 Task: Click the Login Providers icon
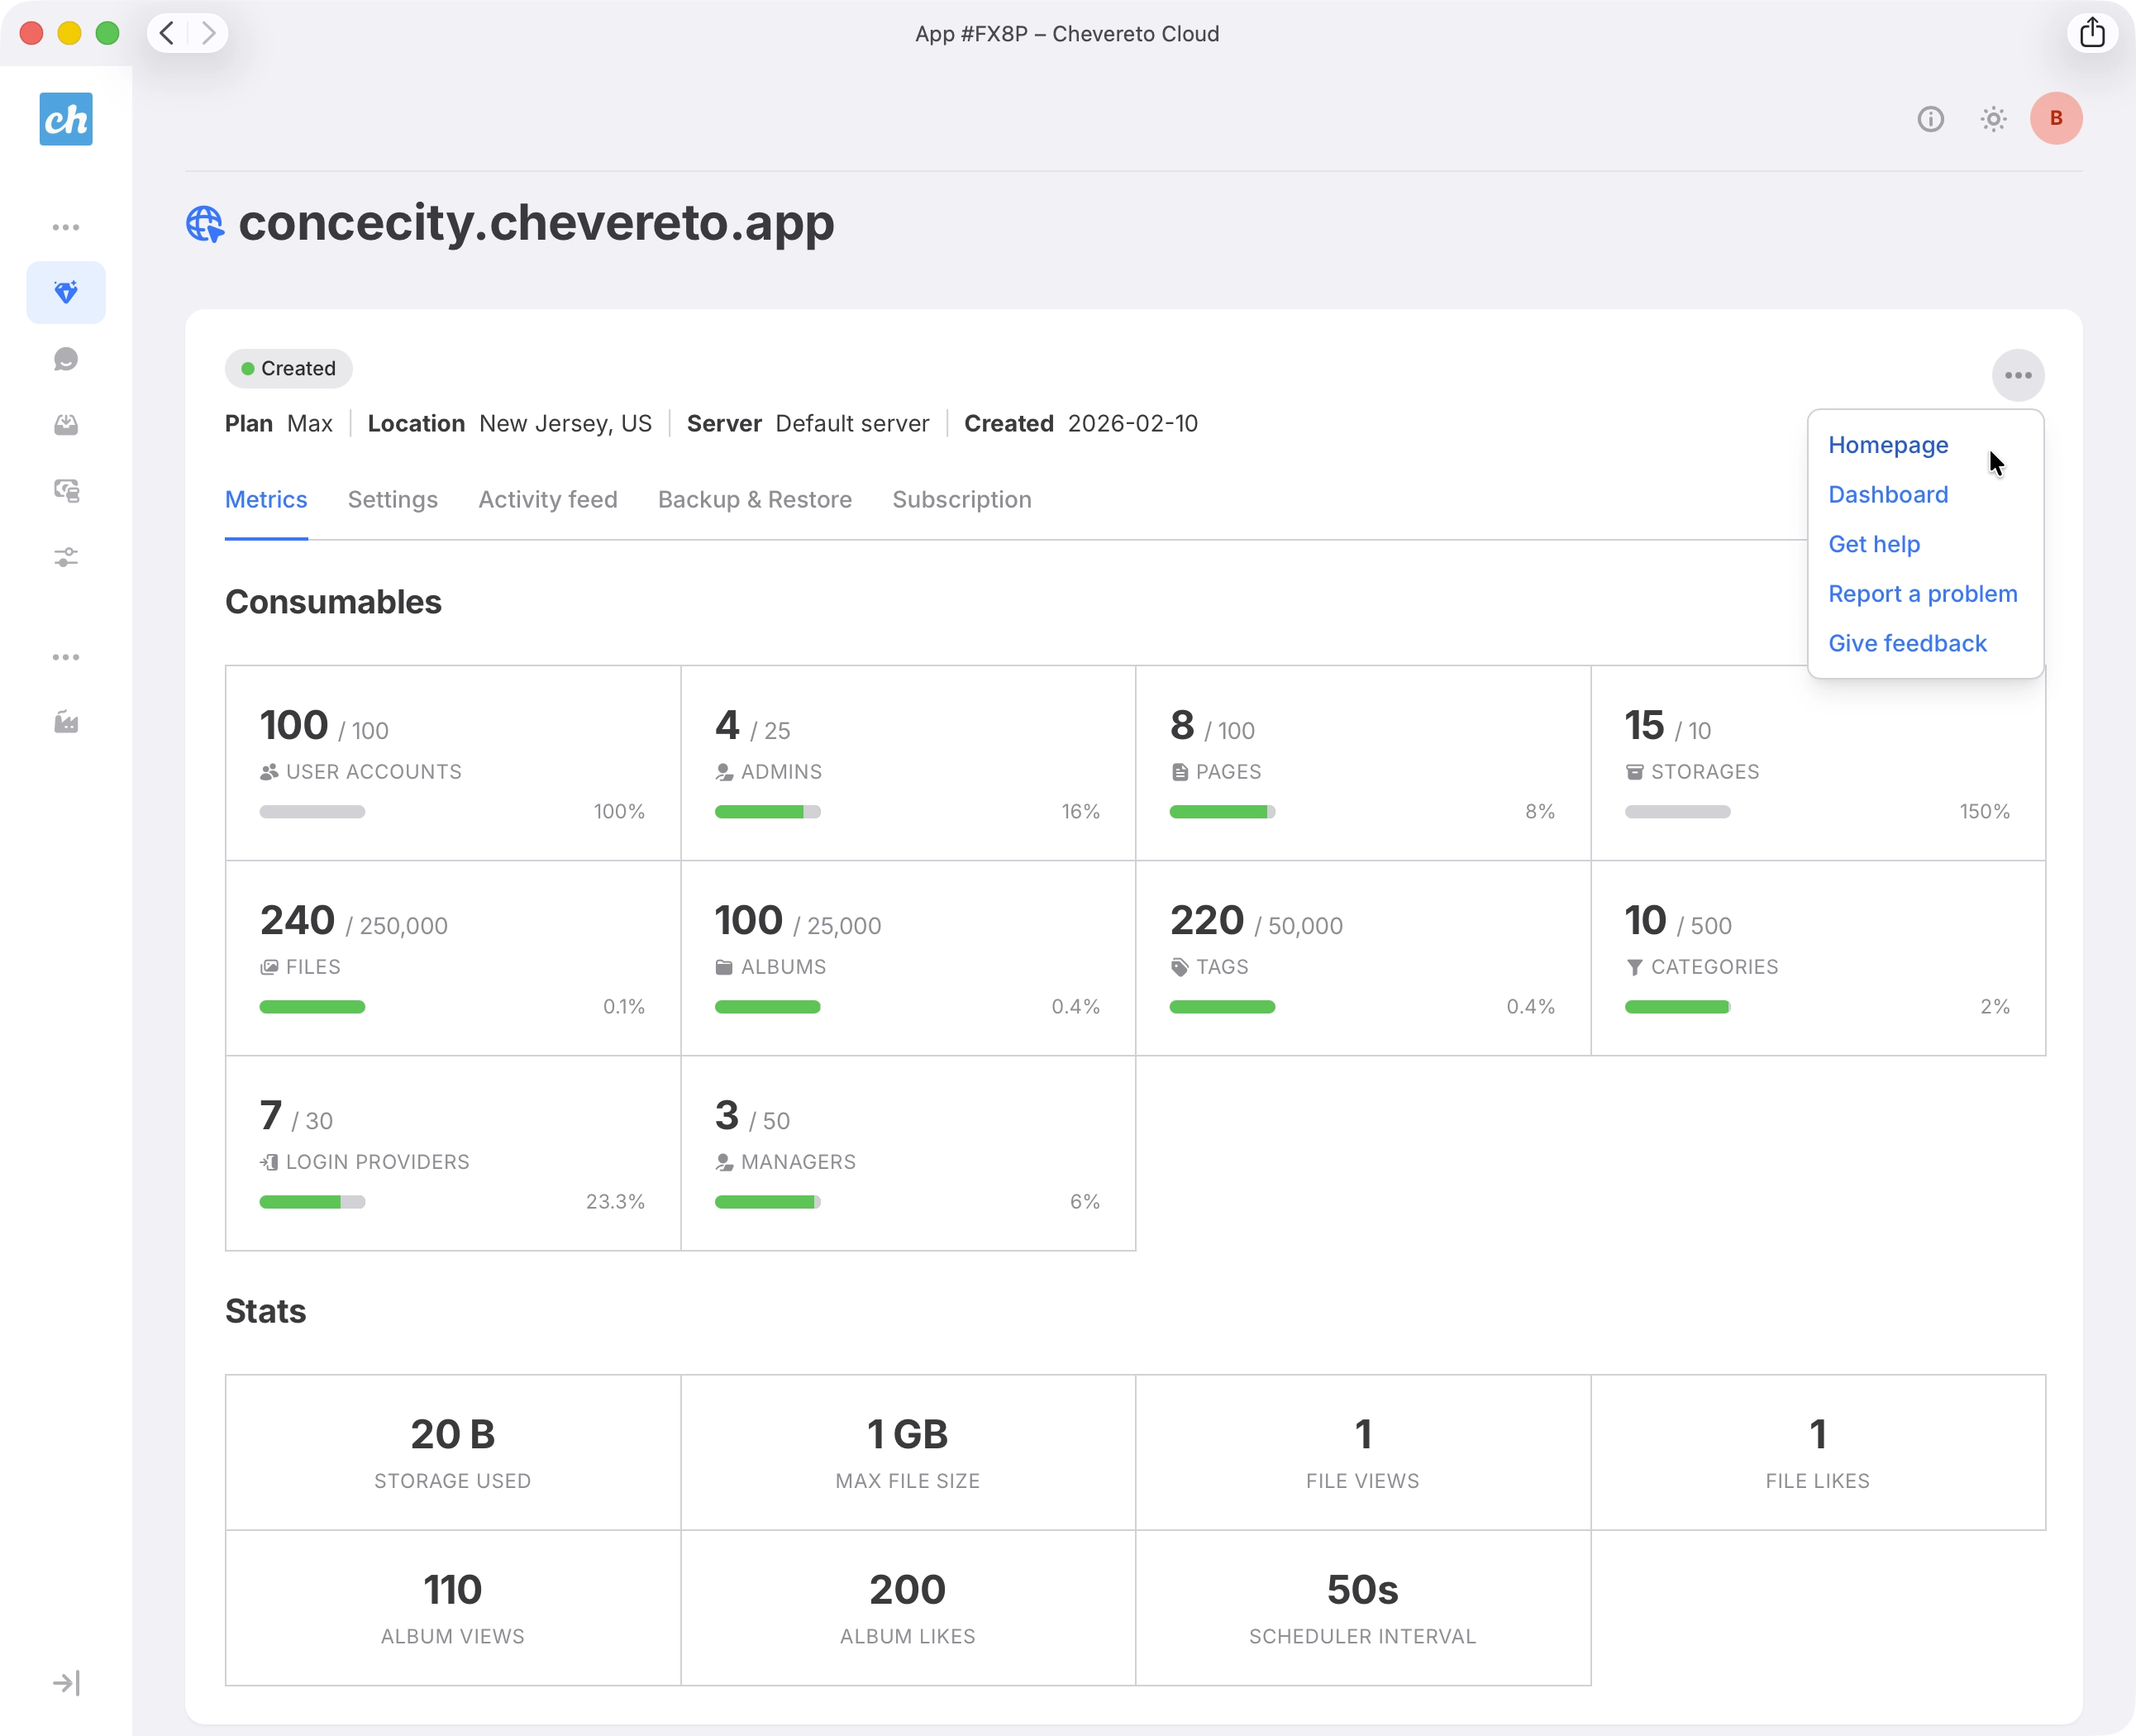coord(269,1162)
